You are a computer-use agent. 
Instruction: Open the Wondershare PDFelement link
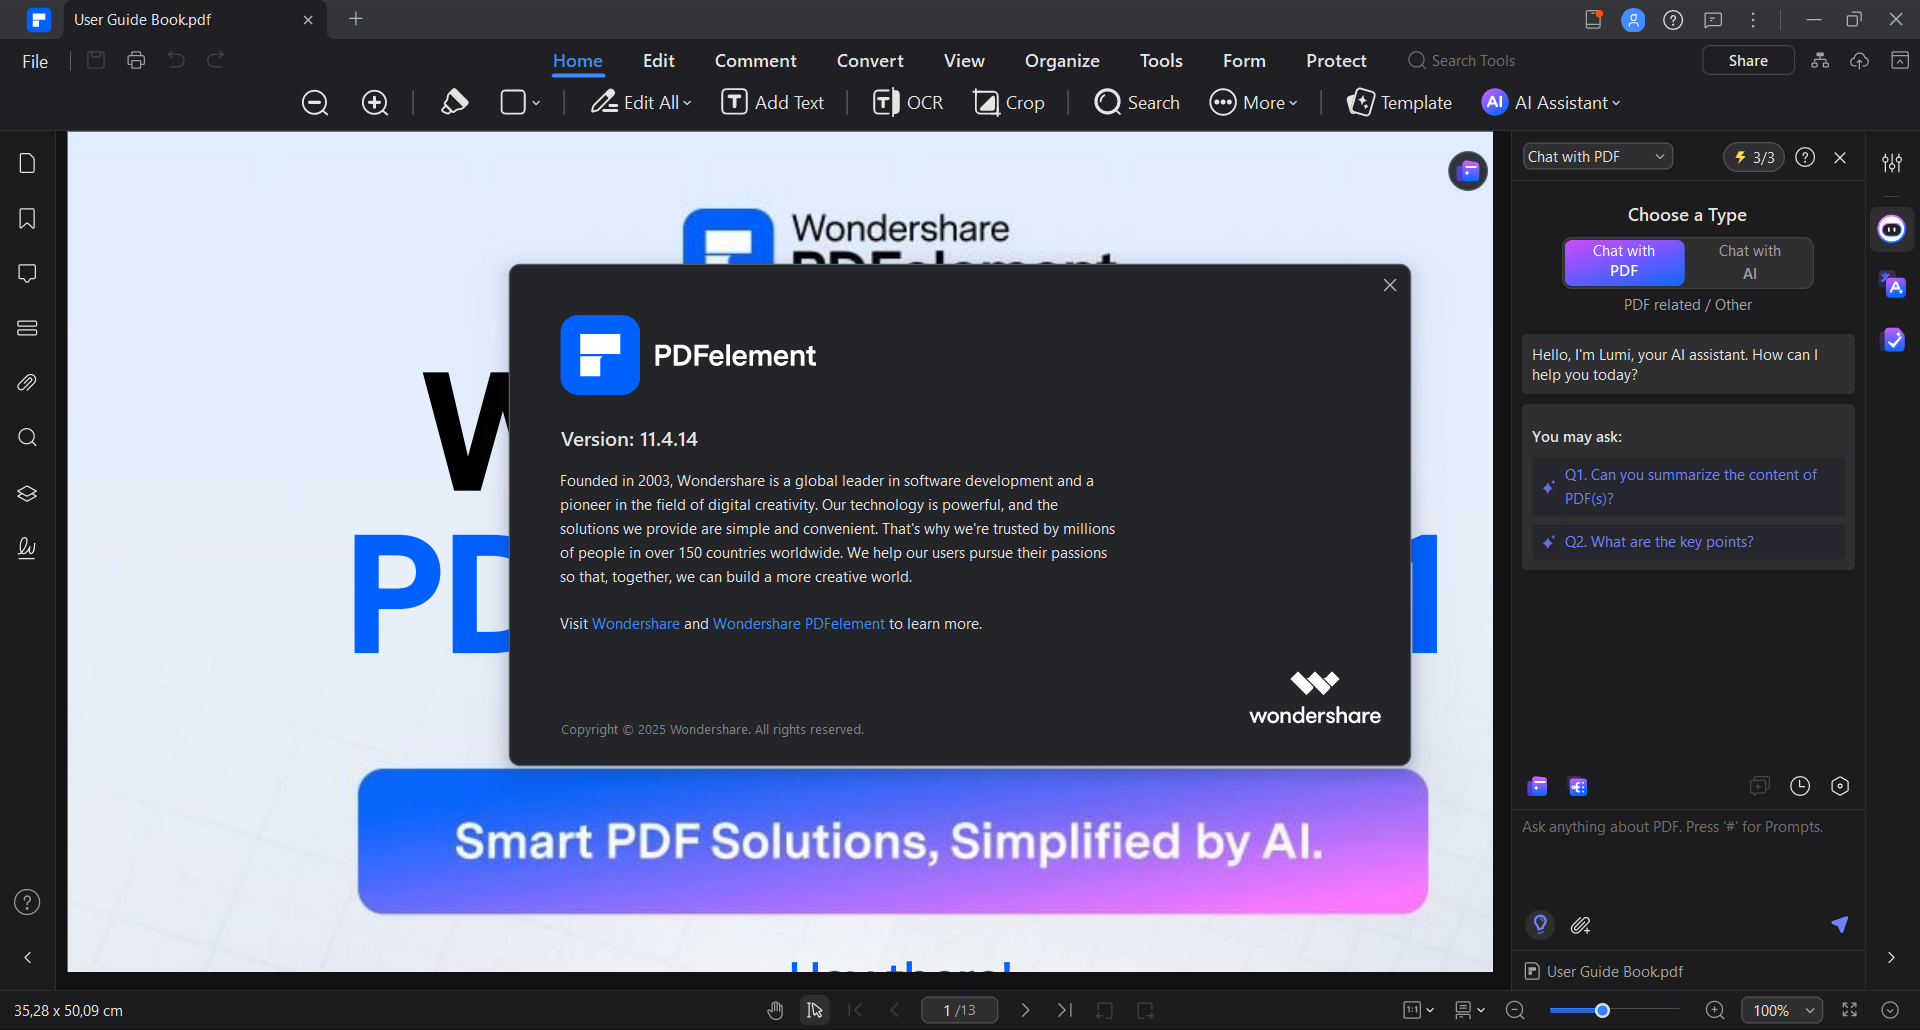(x=798, y=624)
